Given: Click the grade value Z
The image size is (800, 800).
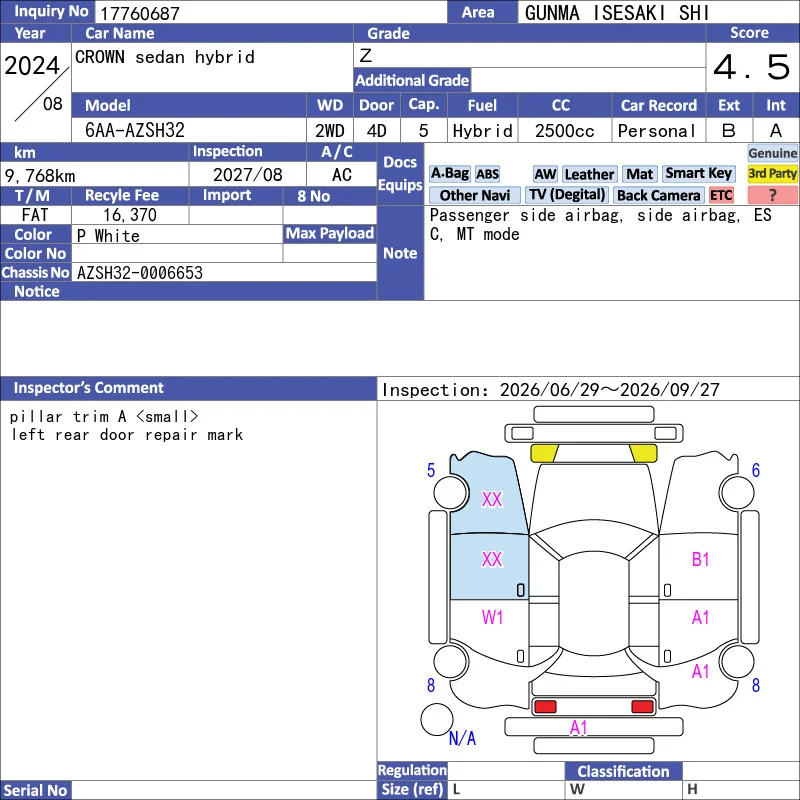Looking at the screenshot, I should pos(365,55).
